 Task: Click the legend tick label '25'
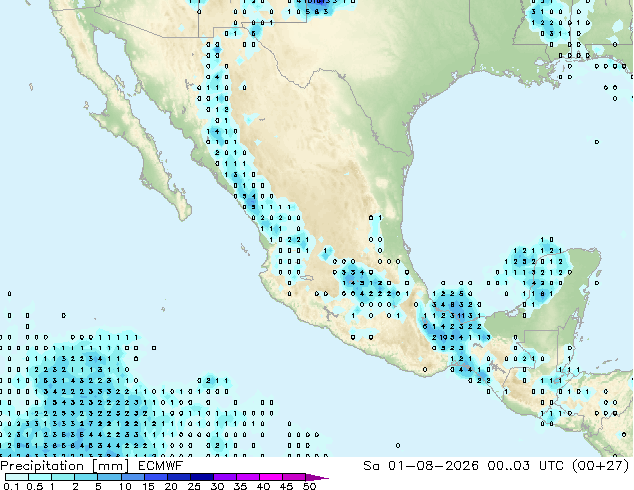point(194,486)
